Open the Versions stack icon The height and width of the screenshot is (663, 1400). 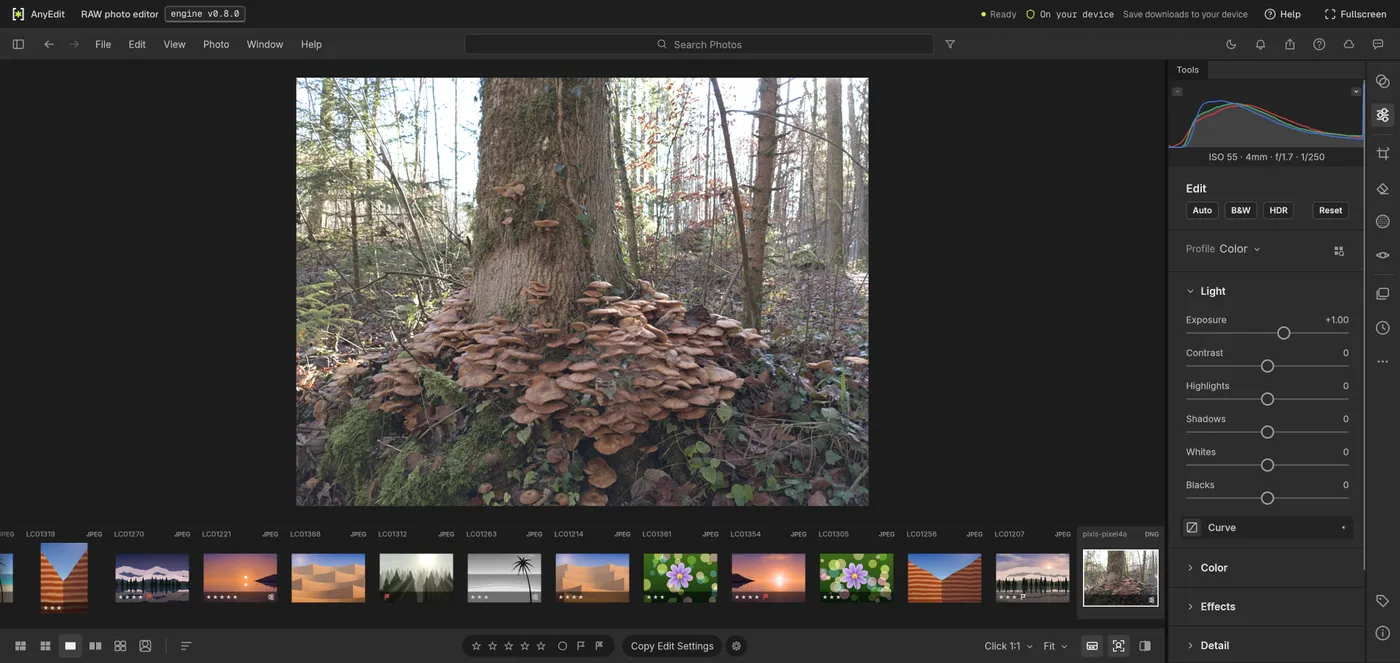coord(1382,294)
